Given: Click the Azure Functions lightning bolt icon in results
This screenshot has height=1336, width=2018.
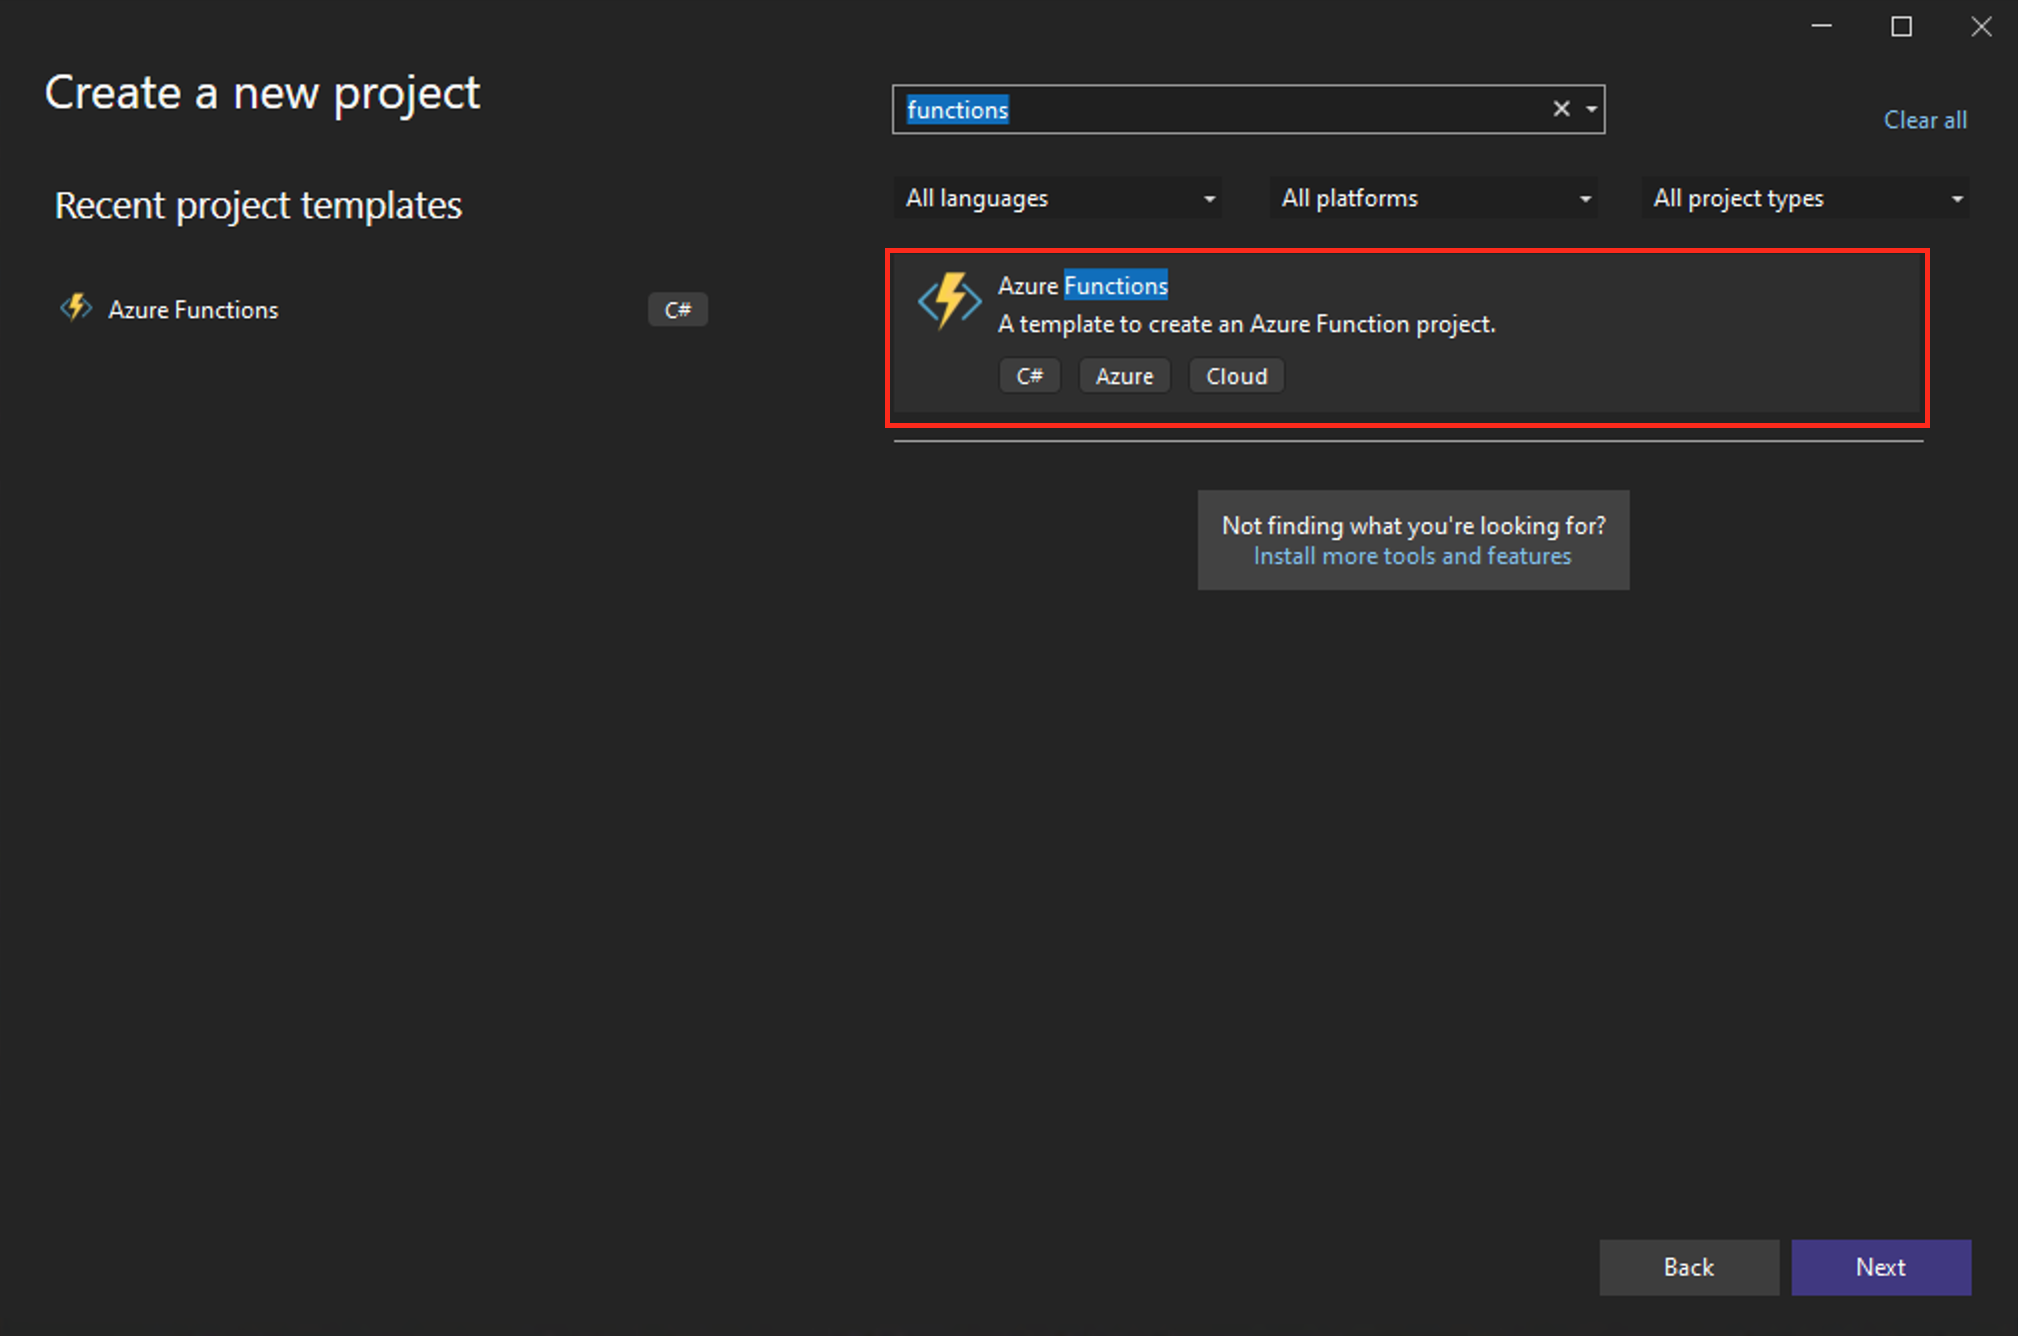Looking at the screenshot, I should tap(948, 301).
